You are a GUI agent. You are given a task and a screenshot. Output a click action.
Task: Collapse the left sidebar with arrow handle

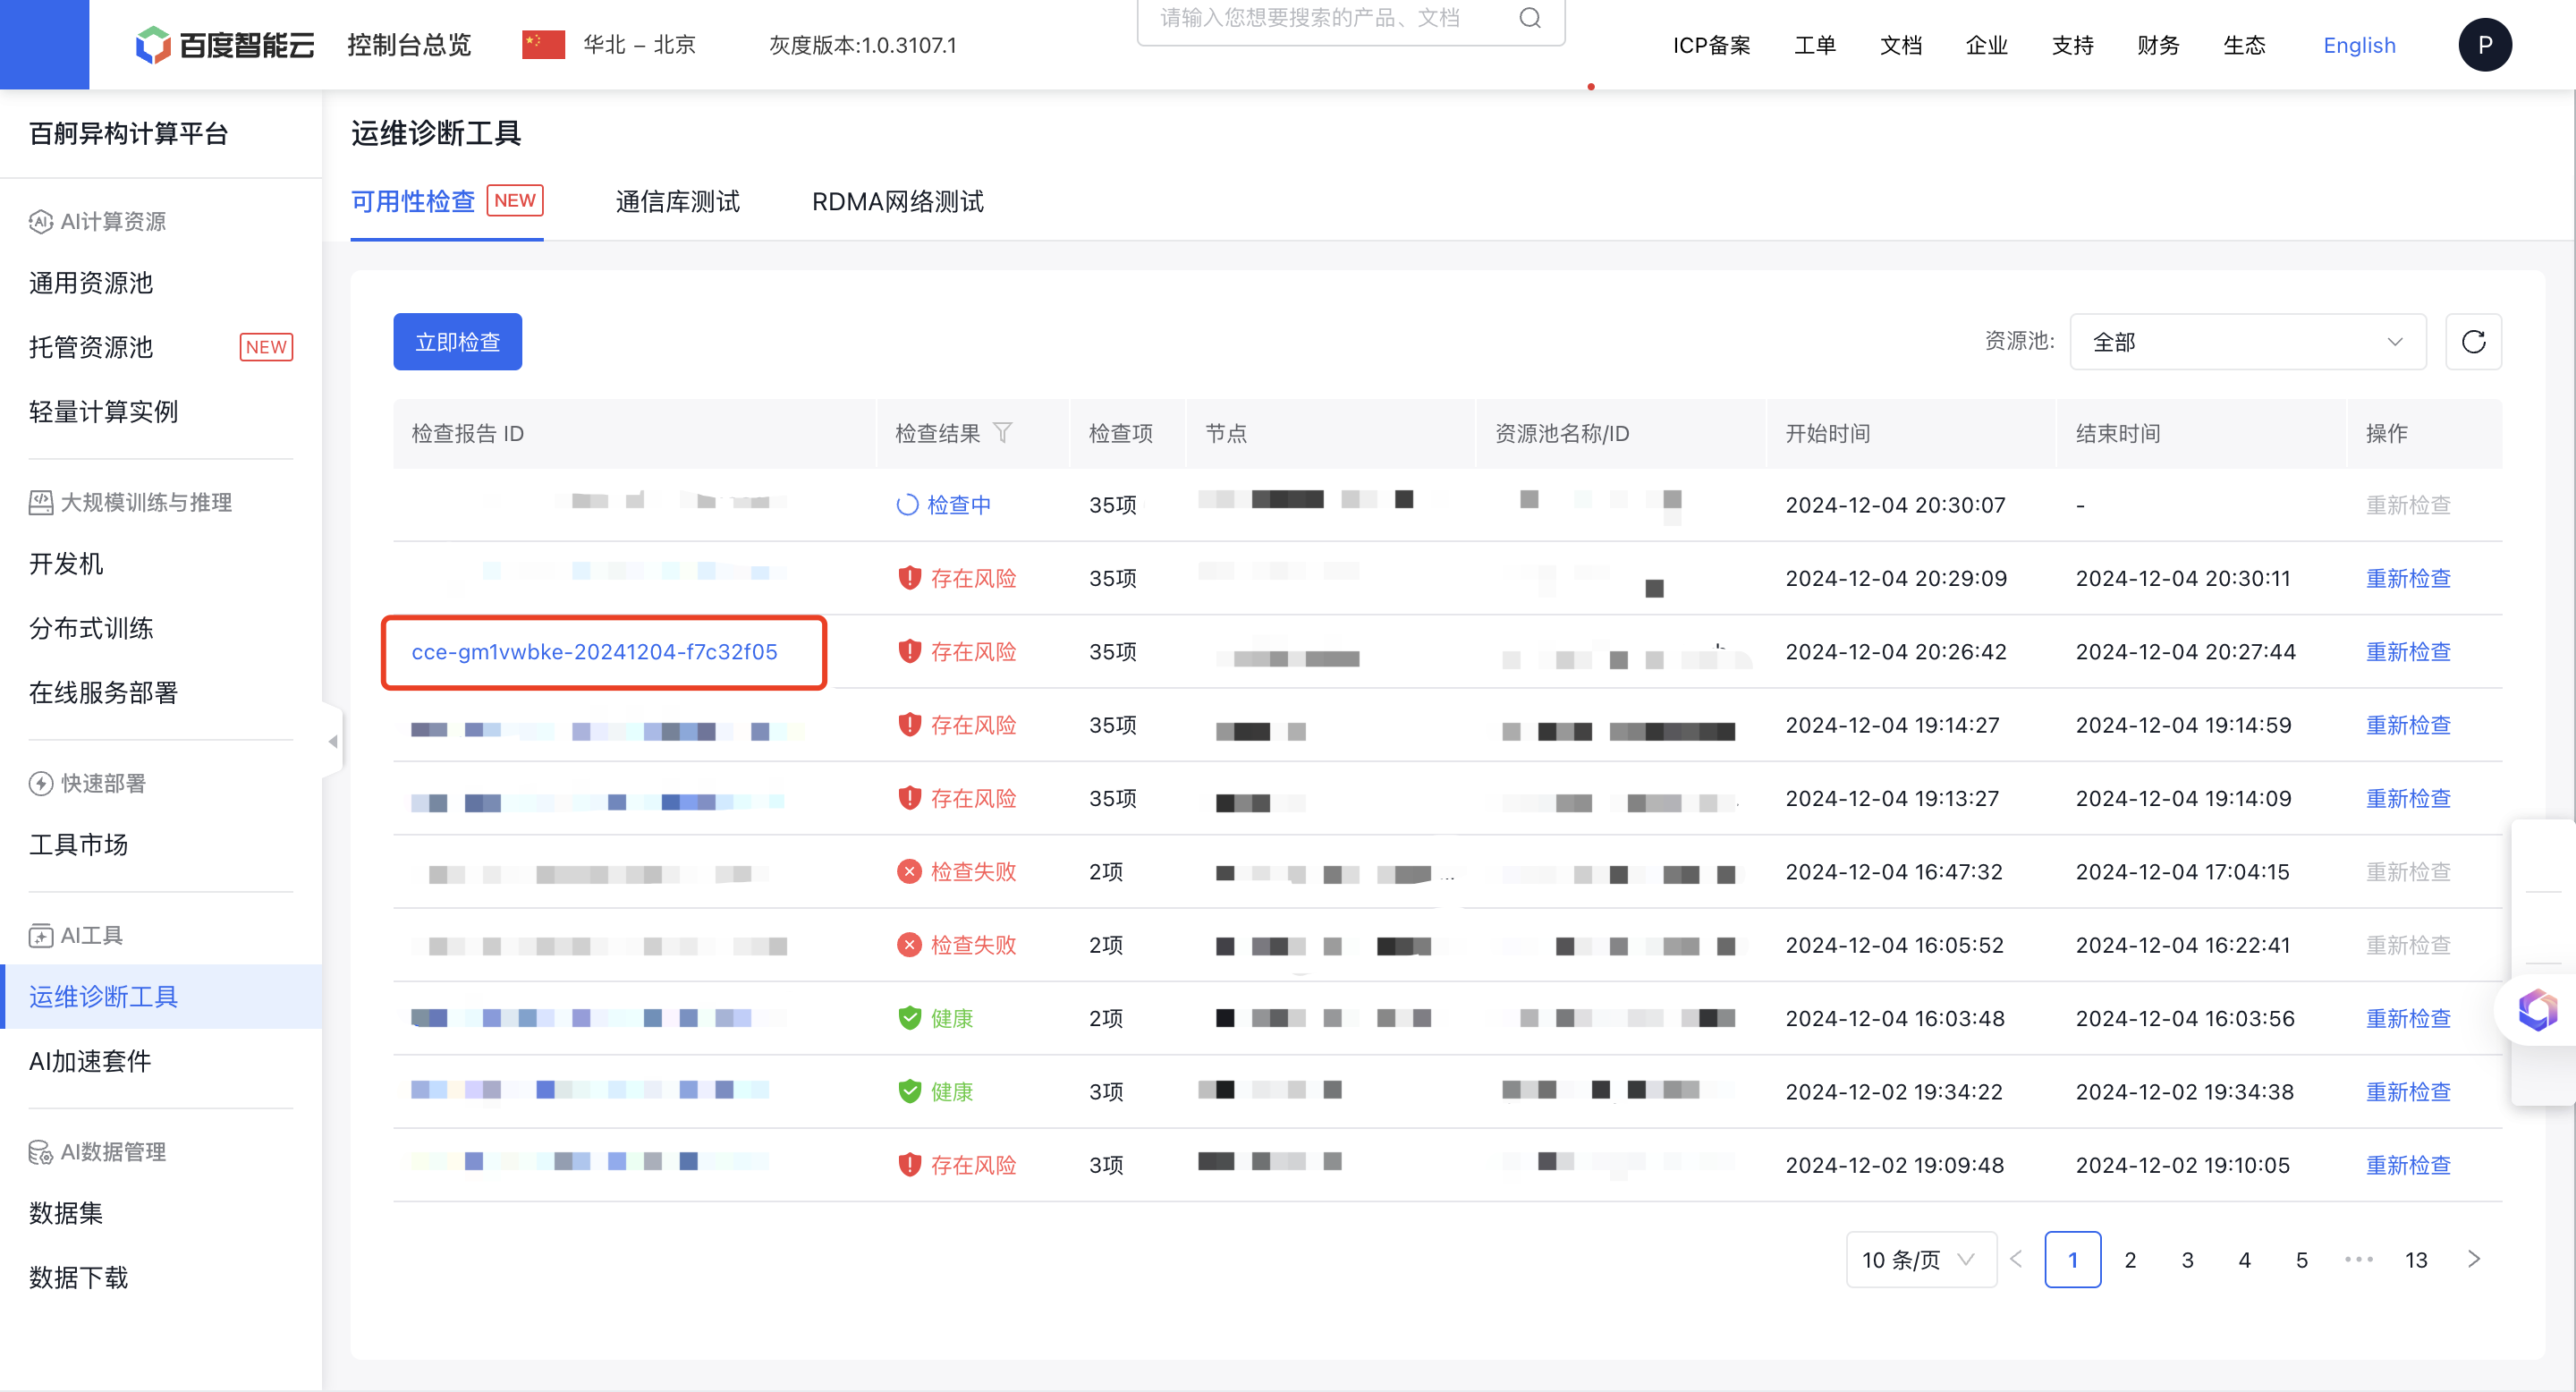click(x=333, y=741)
